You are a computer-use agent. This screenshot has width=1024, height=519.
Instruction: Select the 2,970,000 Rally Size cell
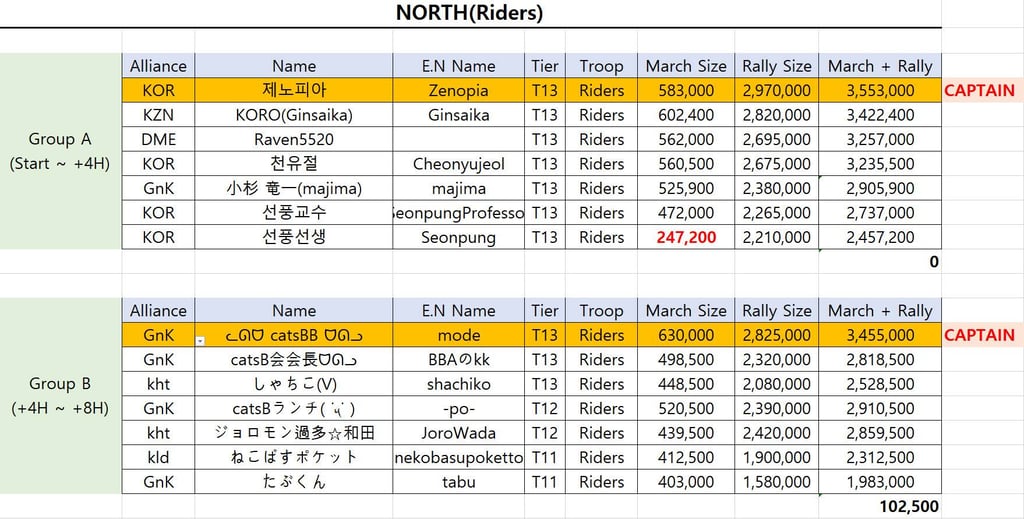point(776,90)
